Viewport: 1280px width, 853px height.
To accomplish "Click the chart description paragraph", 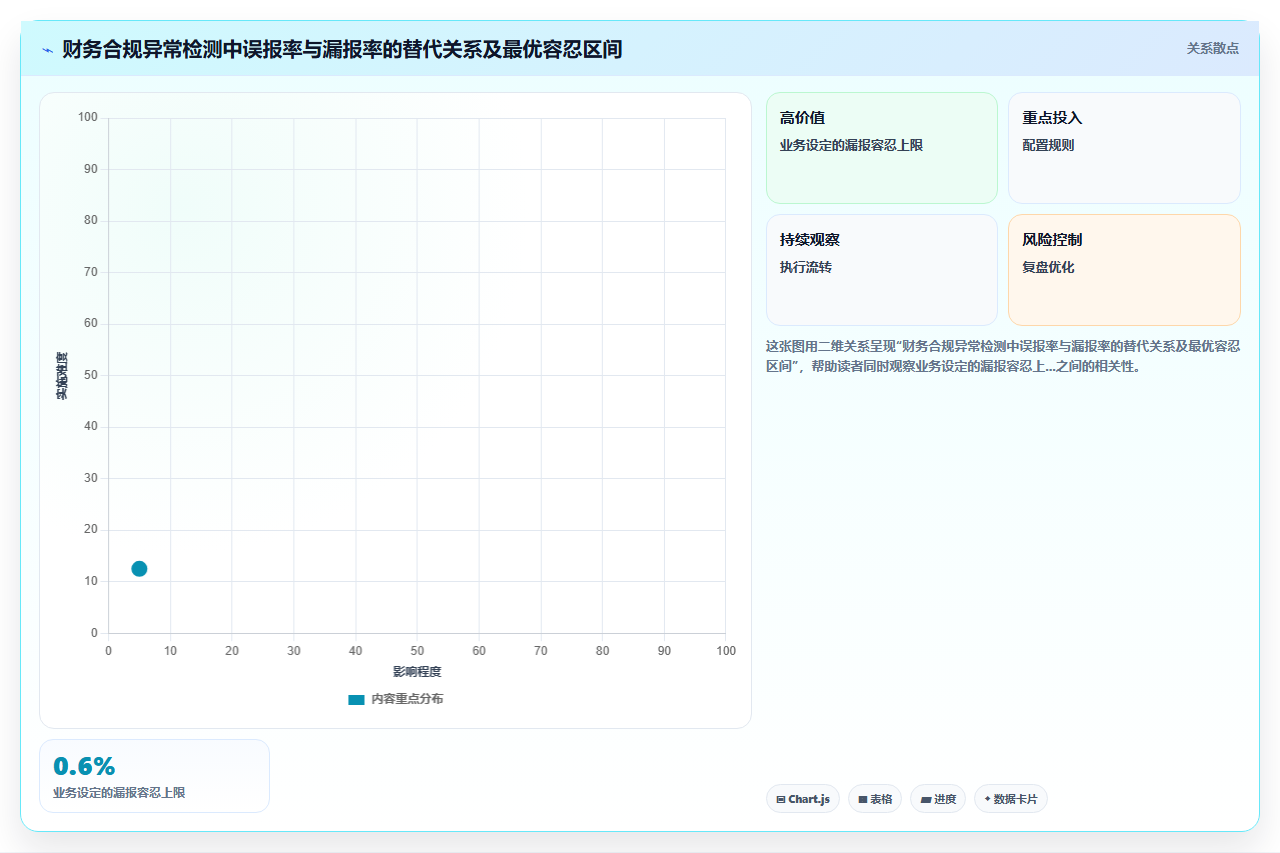I will click(1003, 356).
